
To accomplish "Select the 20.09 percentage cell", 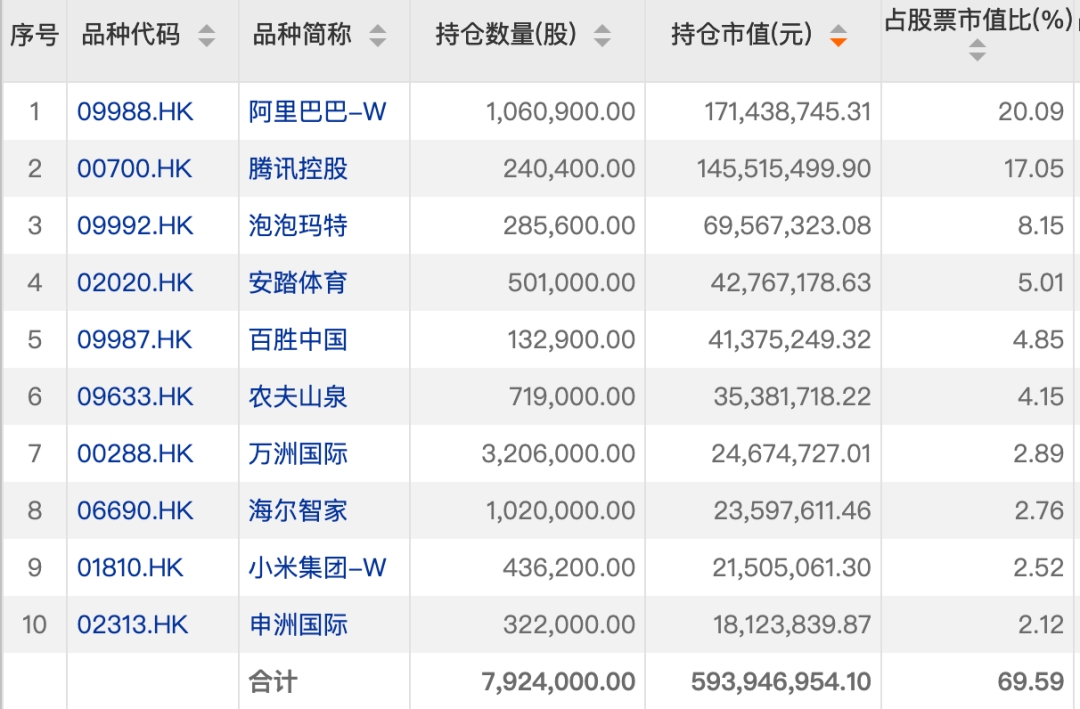I will tap(1031, 112).
